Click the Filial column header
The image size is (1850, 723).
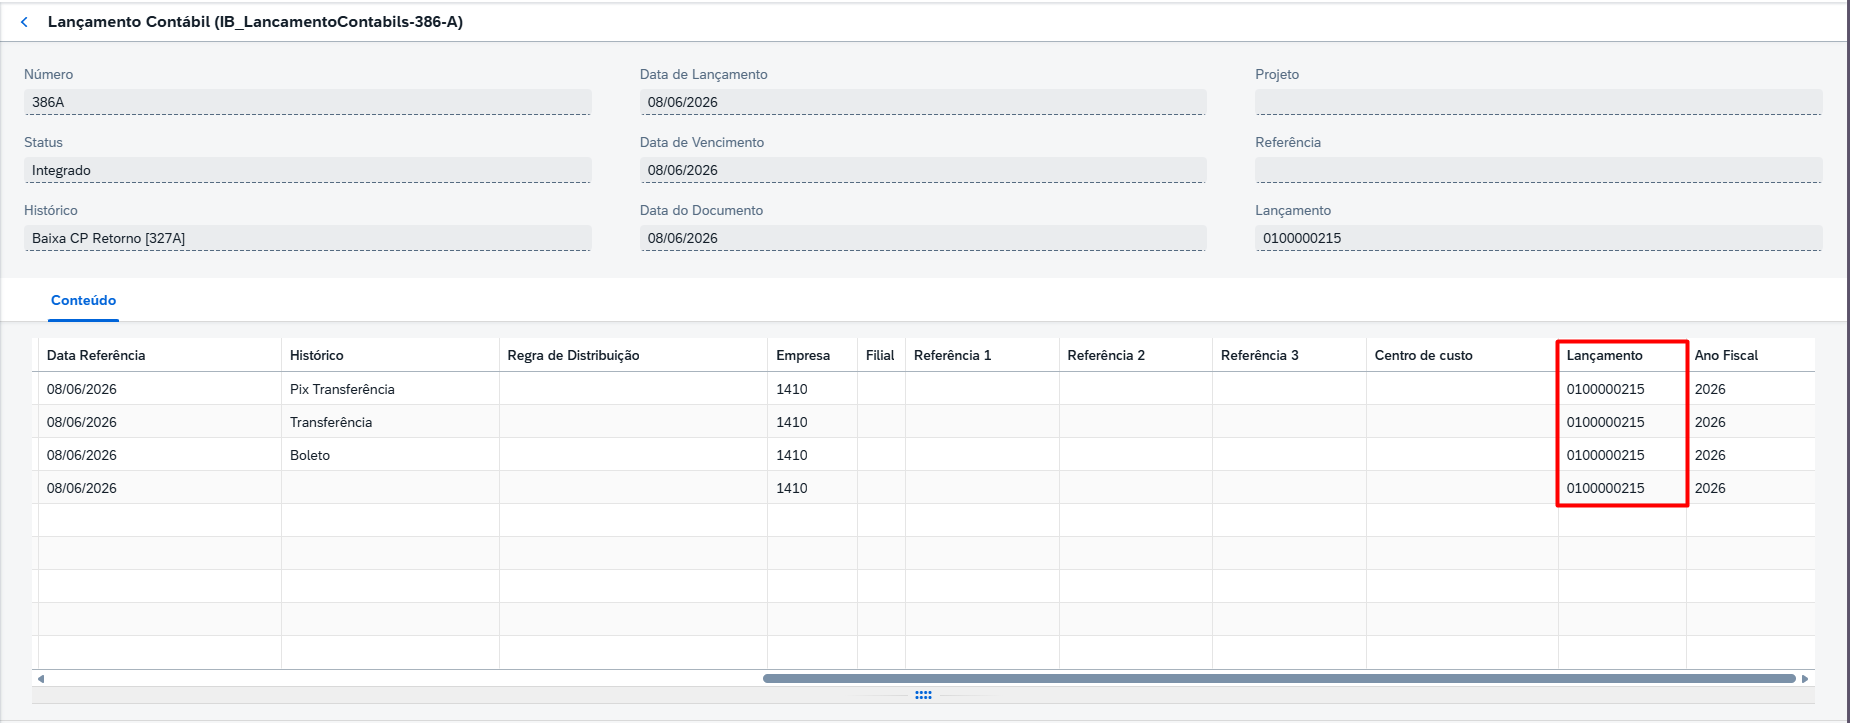881,355
